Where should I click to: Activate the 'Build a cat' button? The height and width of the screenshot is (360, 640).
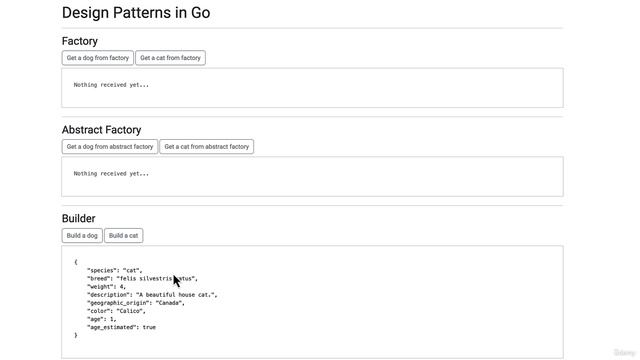123,236
